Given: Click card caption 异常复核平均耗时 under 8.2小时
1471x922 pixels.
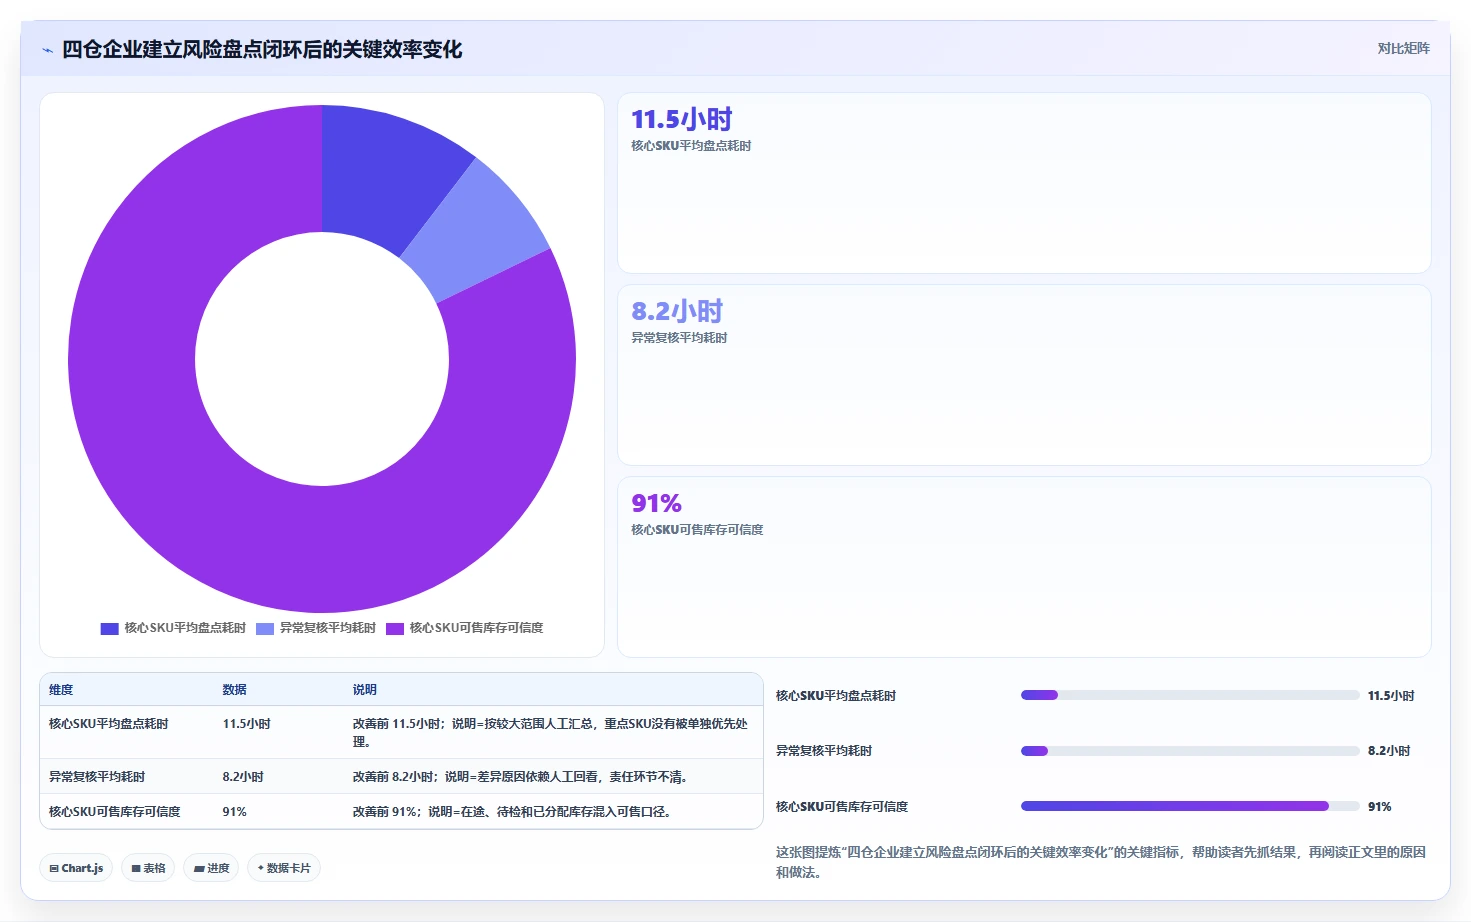Looking at the screenshot, I should 679,338.
